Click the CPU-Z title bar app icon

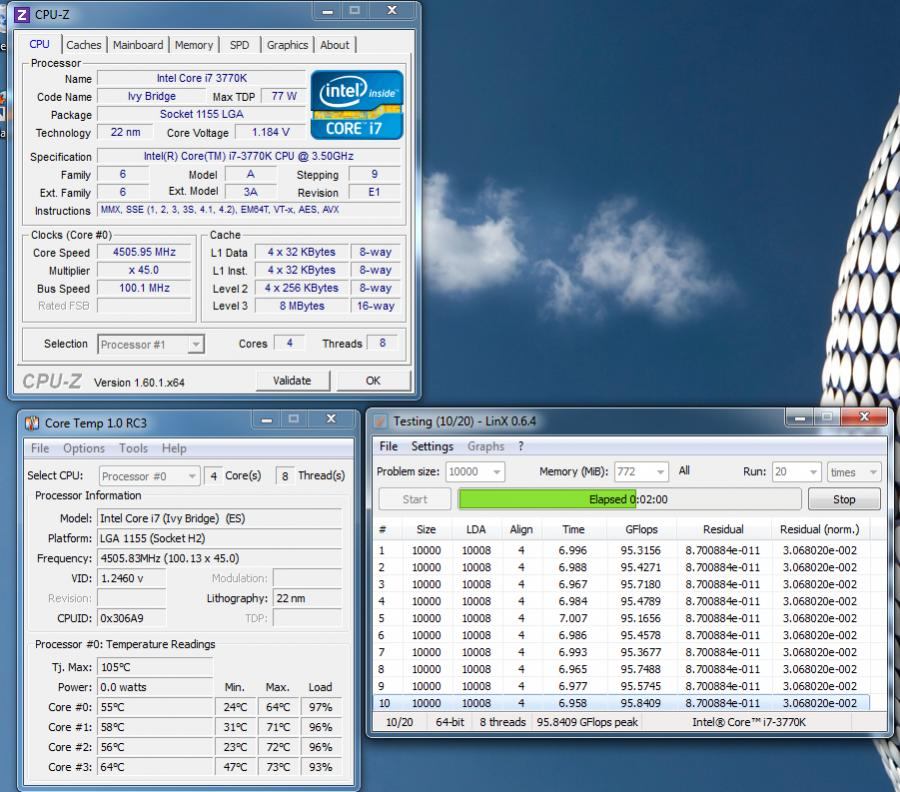(22, 14)
